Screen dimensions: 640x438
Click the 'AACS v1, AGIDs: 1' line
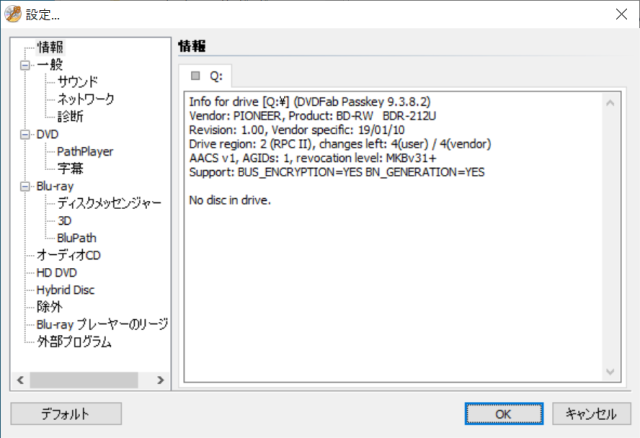click(313, 158)
